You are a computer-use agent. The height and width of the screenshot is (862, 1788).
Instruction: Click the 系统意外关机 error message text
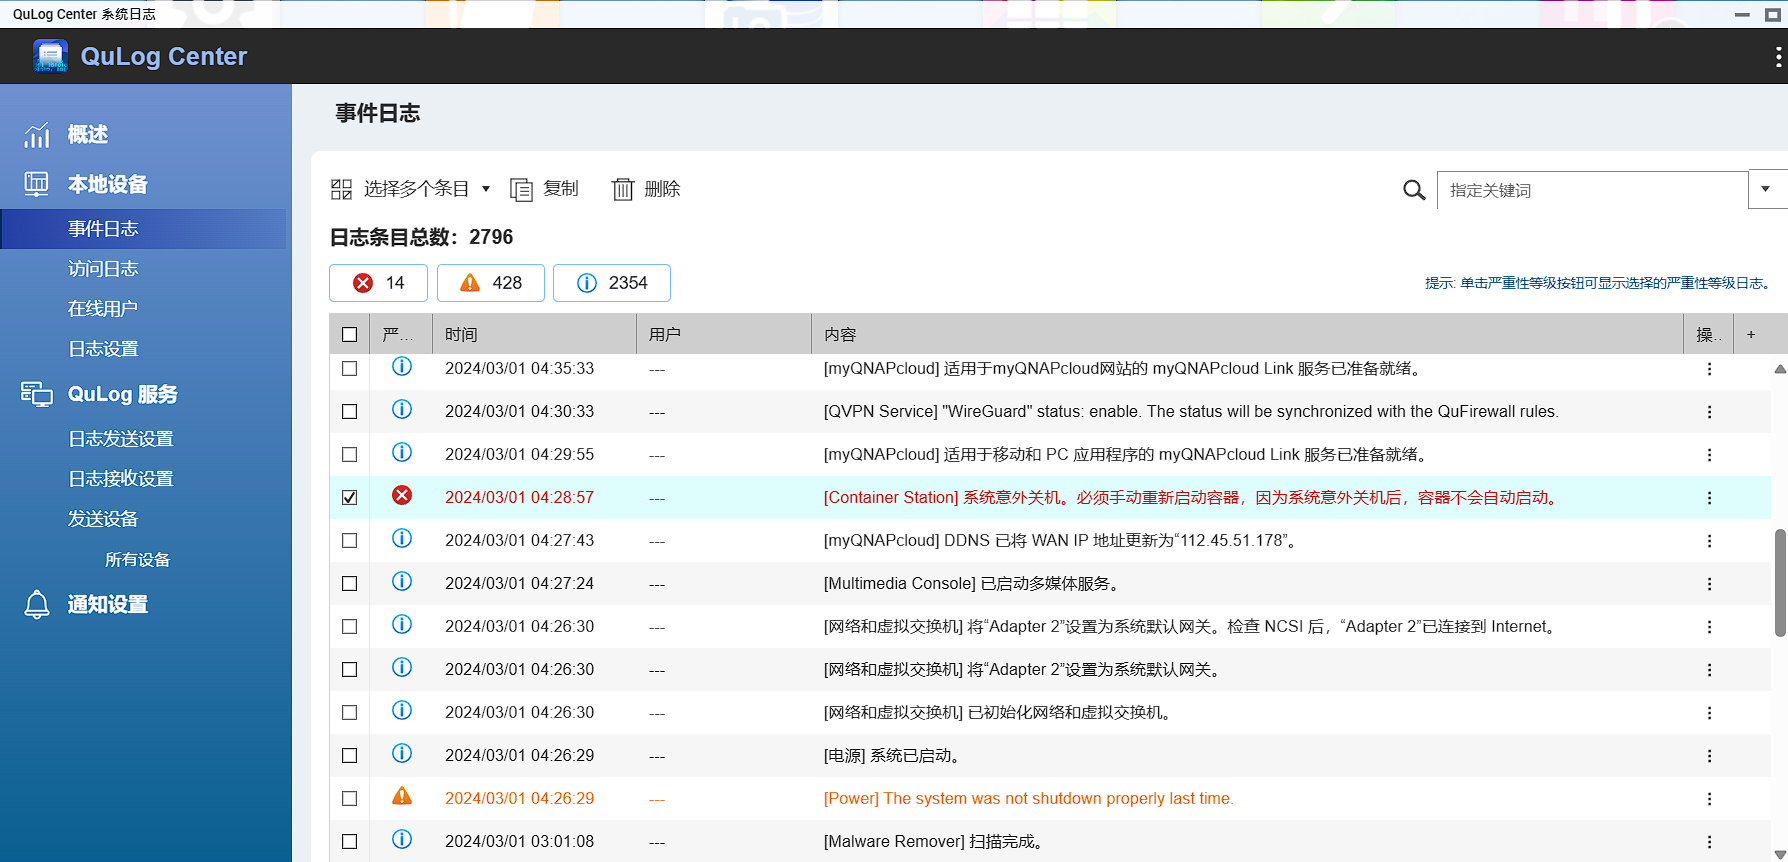(x=1192, y=498)
